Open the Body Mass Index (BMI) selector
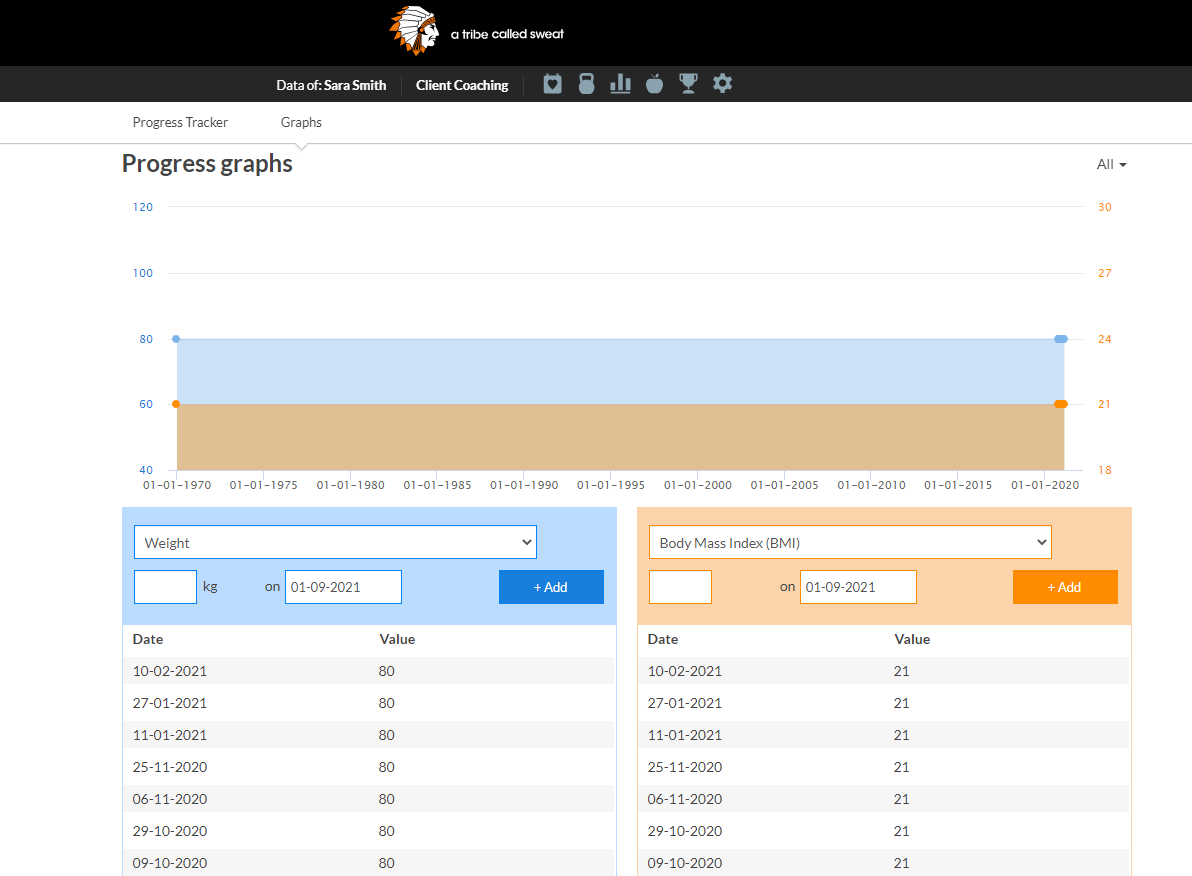Viewport: 1192px width, 876px height. pos(850,541)
